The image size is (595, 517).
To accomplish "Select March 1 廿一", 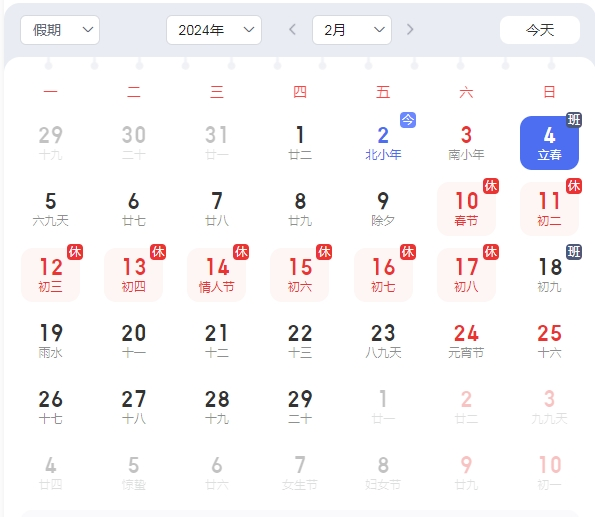I will coord(383,407).
